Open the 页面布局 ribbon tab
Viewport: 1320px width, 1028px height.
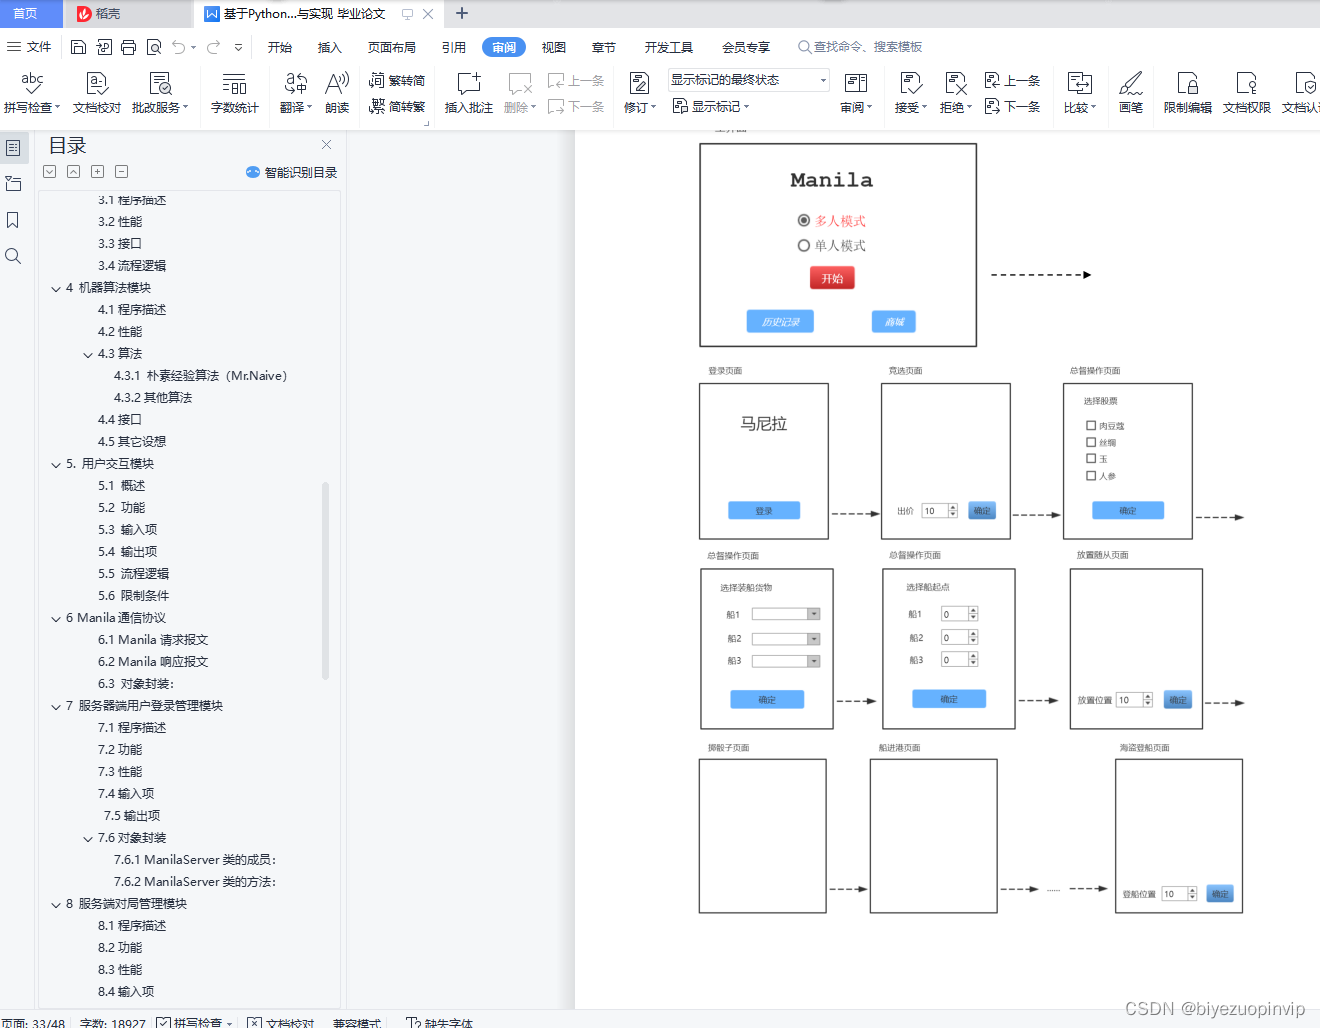[391, 47]
